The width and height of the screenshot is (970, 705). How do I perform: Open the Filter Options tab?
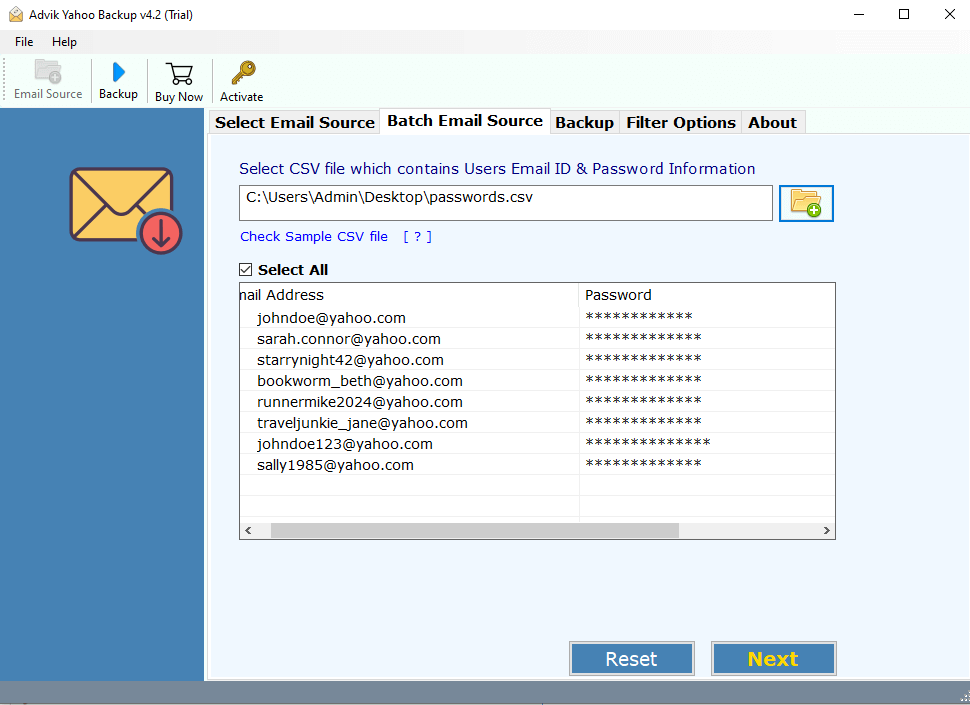680,122
